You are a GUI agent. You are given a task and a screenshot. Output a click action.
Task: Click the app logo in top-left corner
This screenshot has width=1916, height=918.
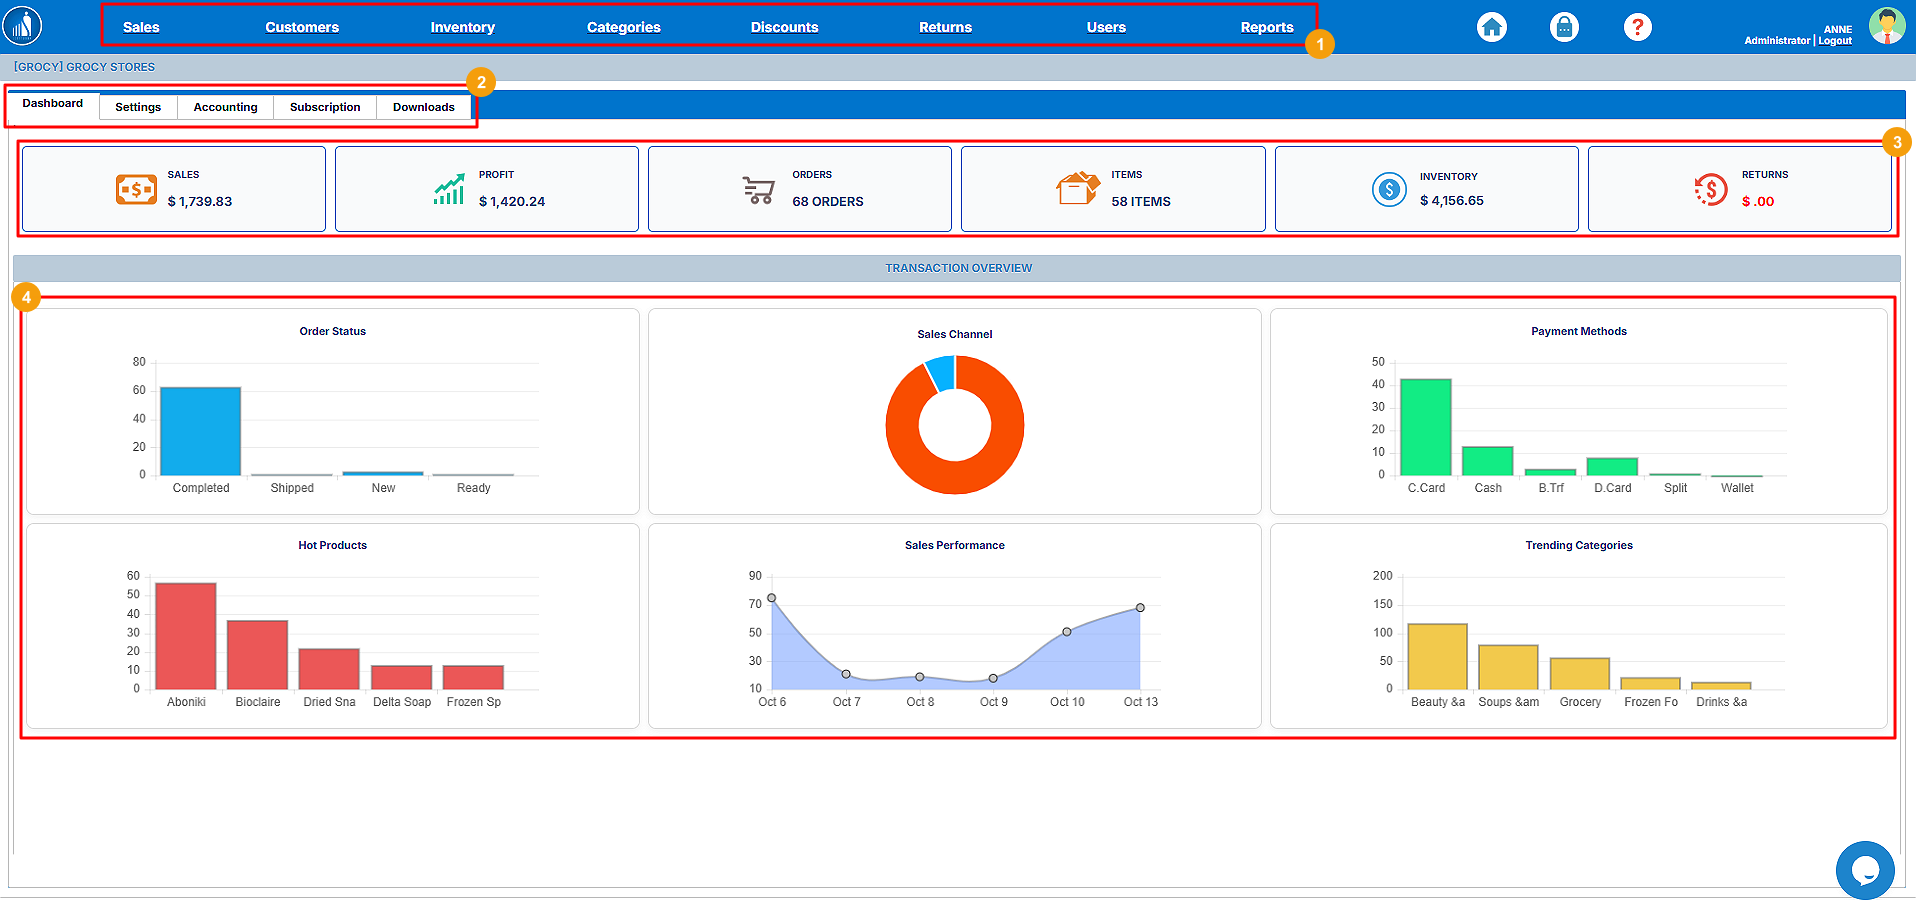click(x=22, y=26)
